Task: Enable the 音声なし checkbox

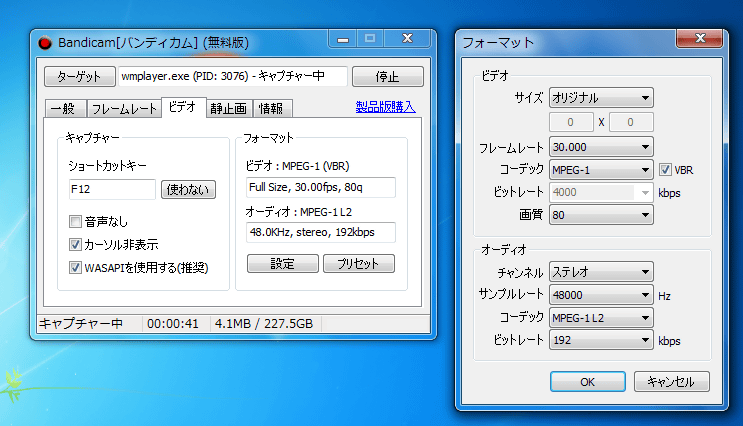Action: [75, 221]
